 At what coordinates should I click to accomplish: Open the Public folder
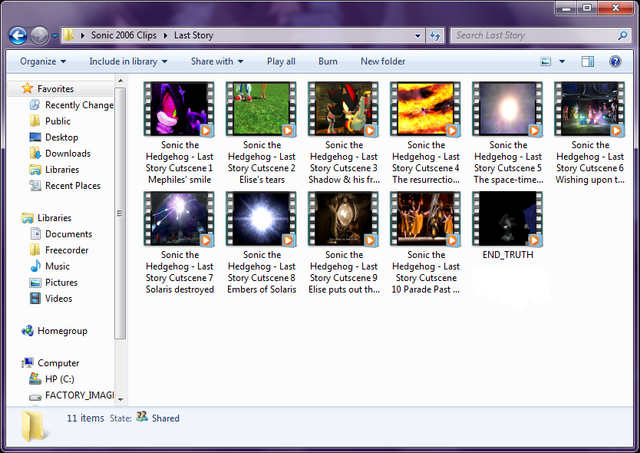point(50,121)
